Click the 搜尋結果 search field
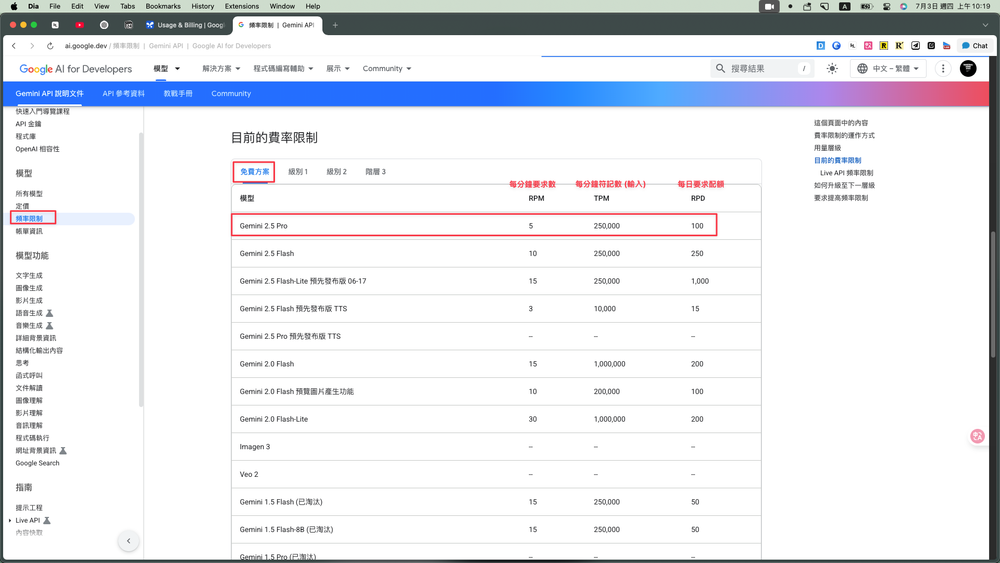Image resolution: width=1000 pixels, height=563 pixels. 761,68
